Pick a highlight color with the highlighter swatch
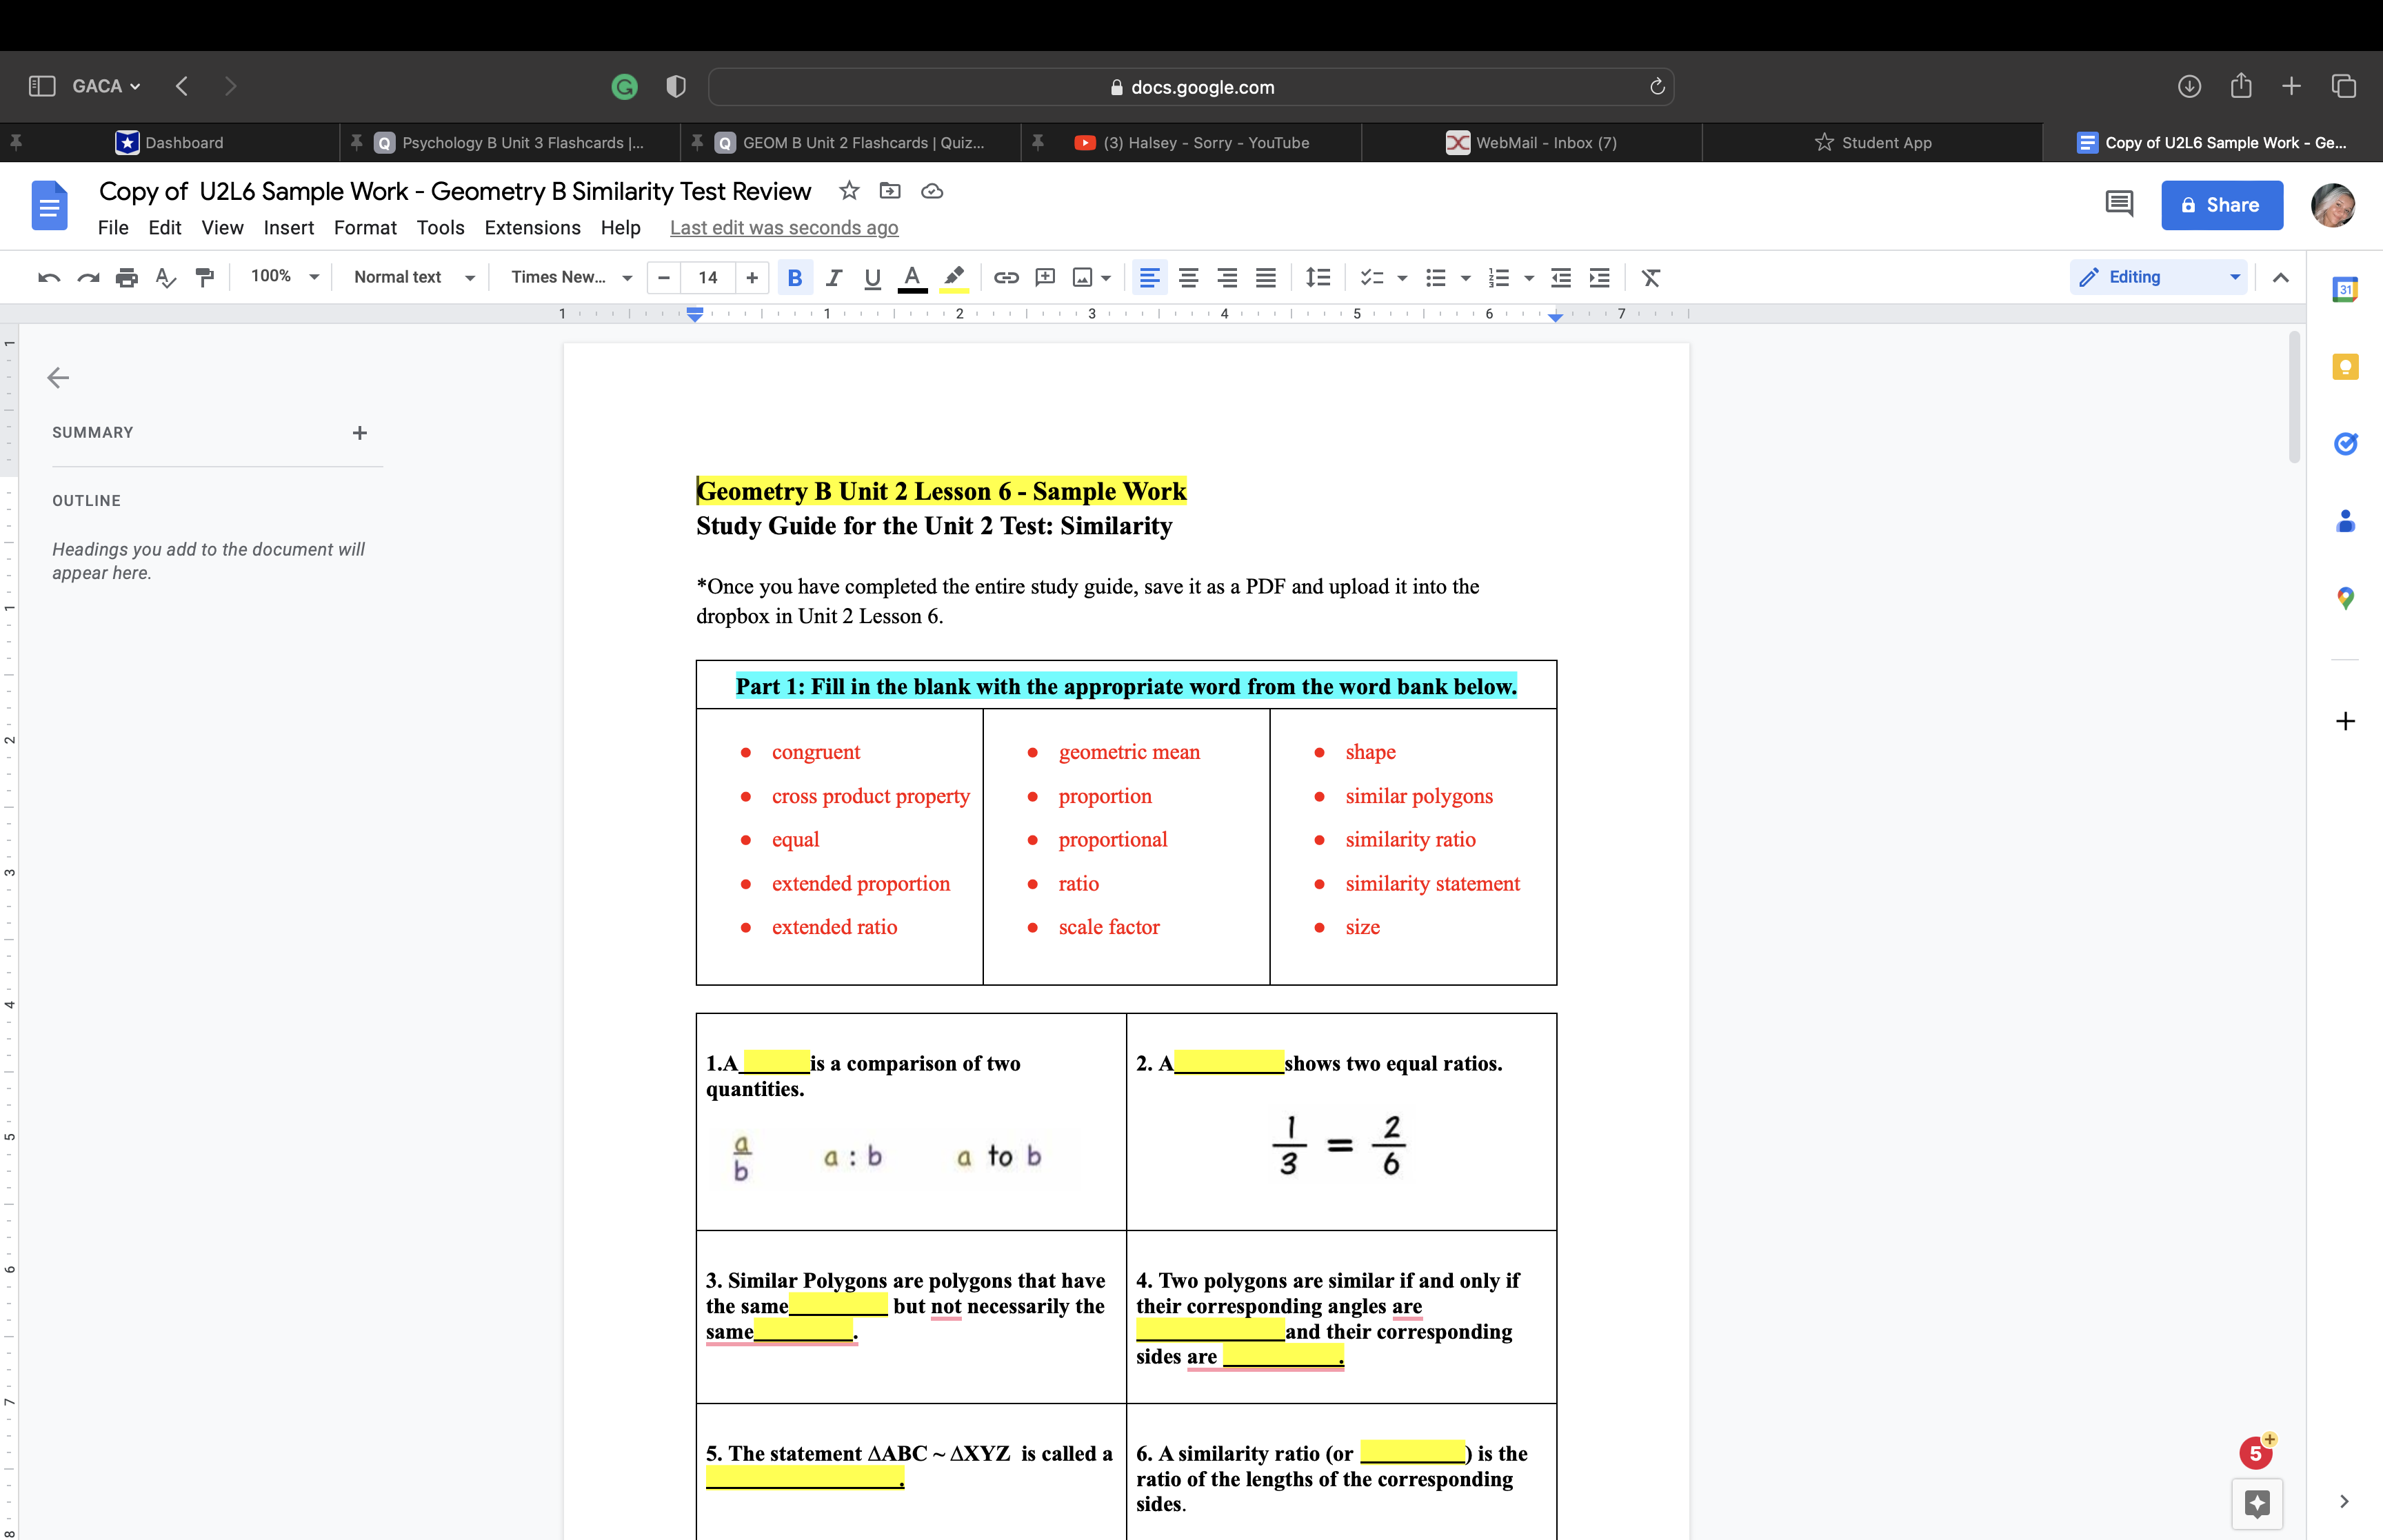Image resolution: width=2383 pixels, height=1540 pixels. 953,277
